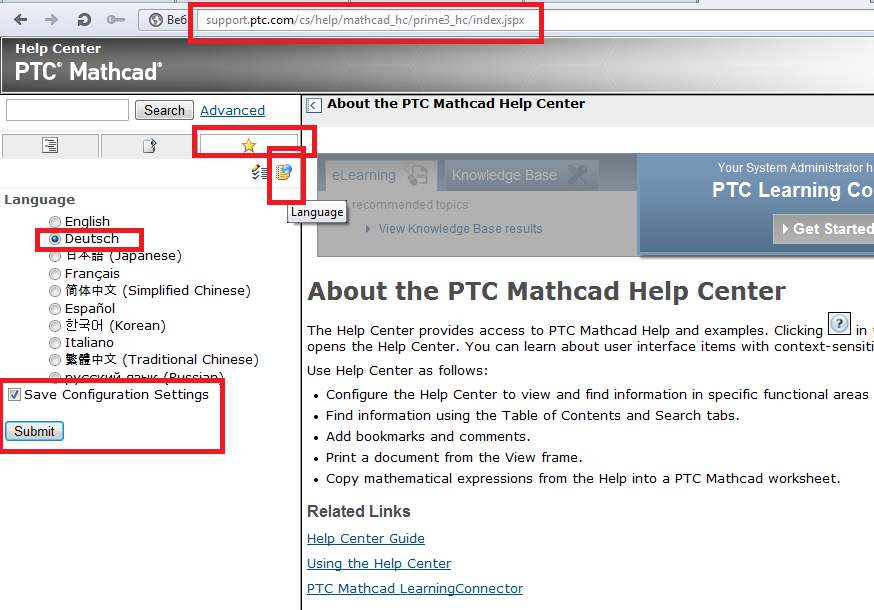Open the key/password icon in browser toolbar

coord(116,20)
